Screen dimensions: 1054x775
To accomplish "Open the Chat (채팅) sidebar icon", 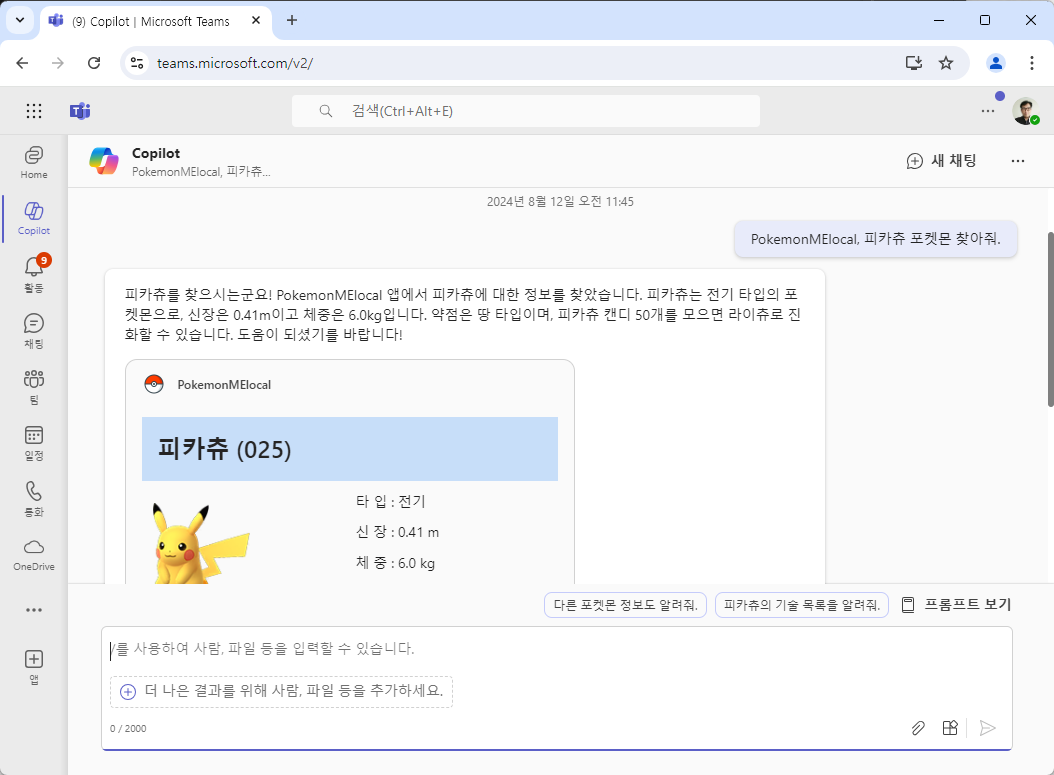I will point(34,331).
